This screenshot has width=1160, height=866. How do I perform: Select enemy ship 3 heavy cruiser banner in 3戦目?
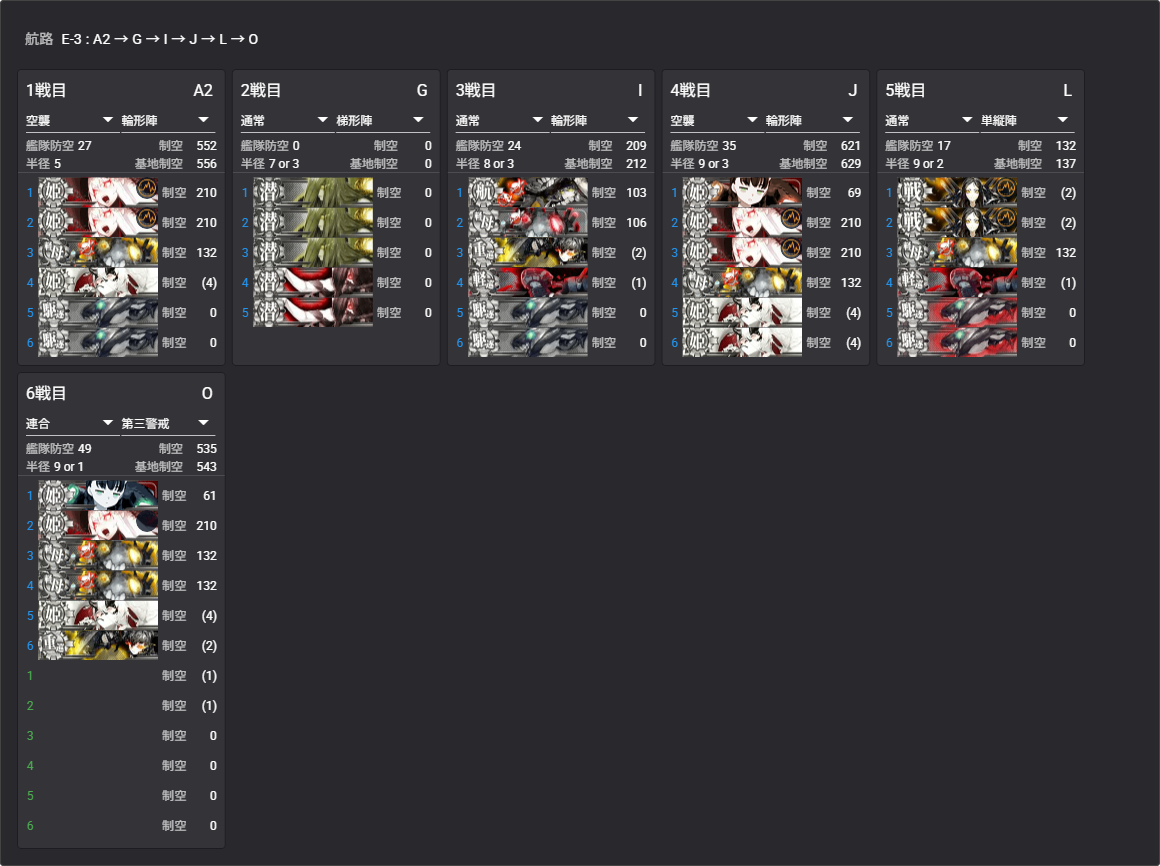coord(528,252)
